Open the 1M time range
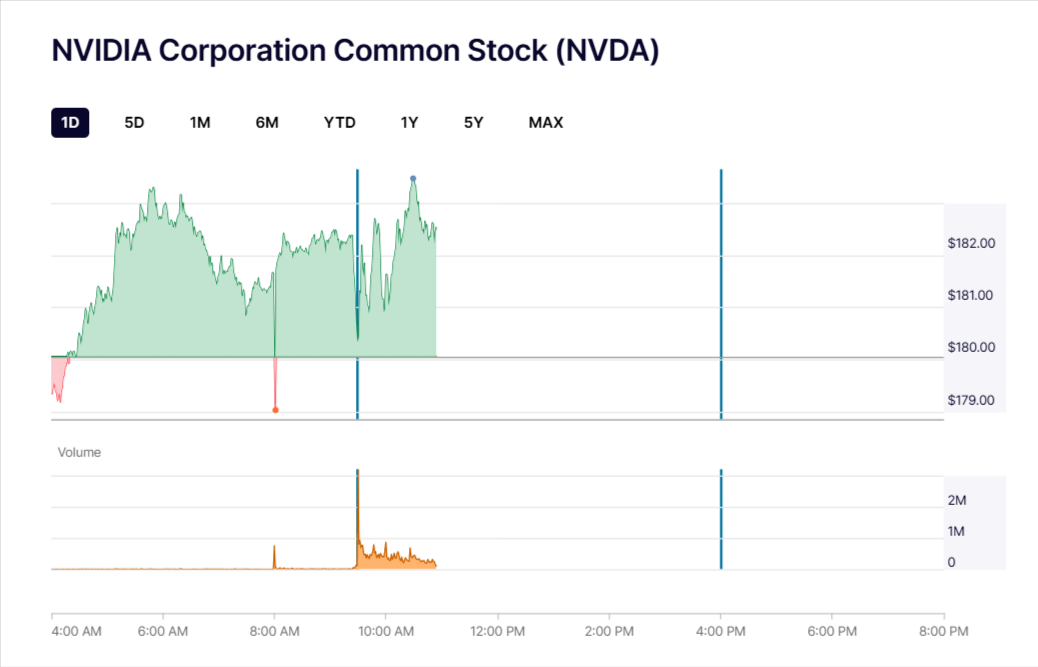This screenshot has height=667, width=1038. point(199,122)
